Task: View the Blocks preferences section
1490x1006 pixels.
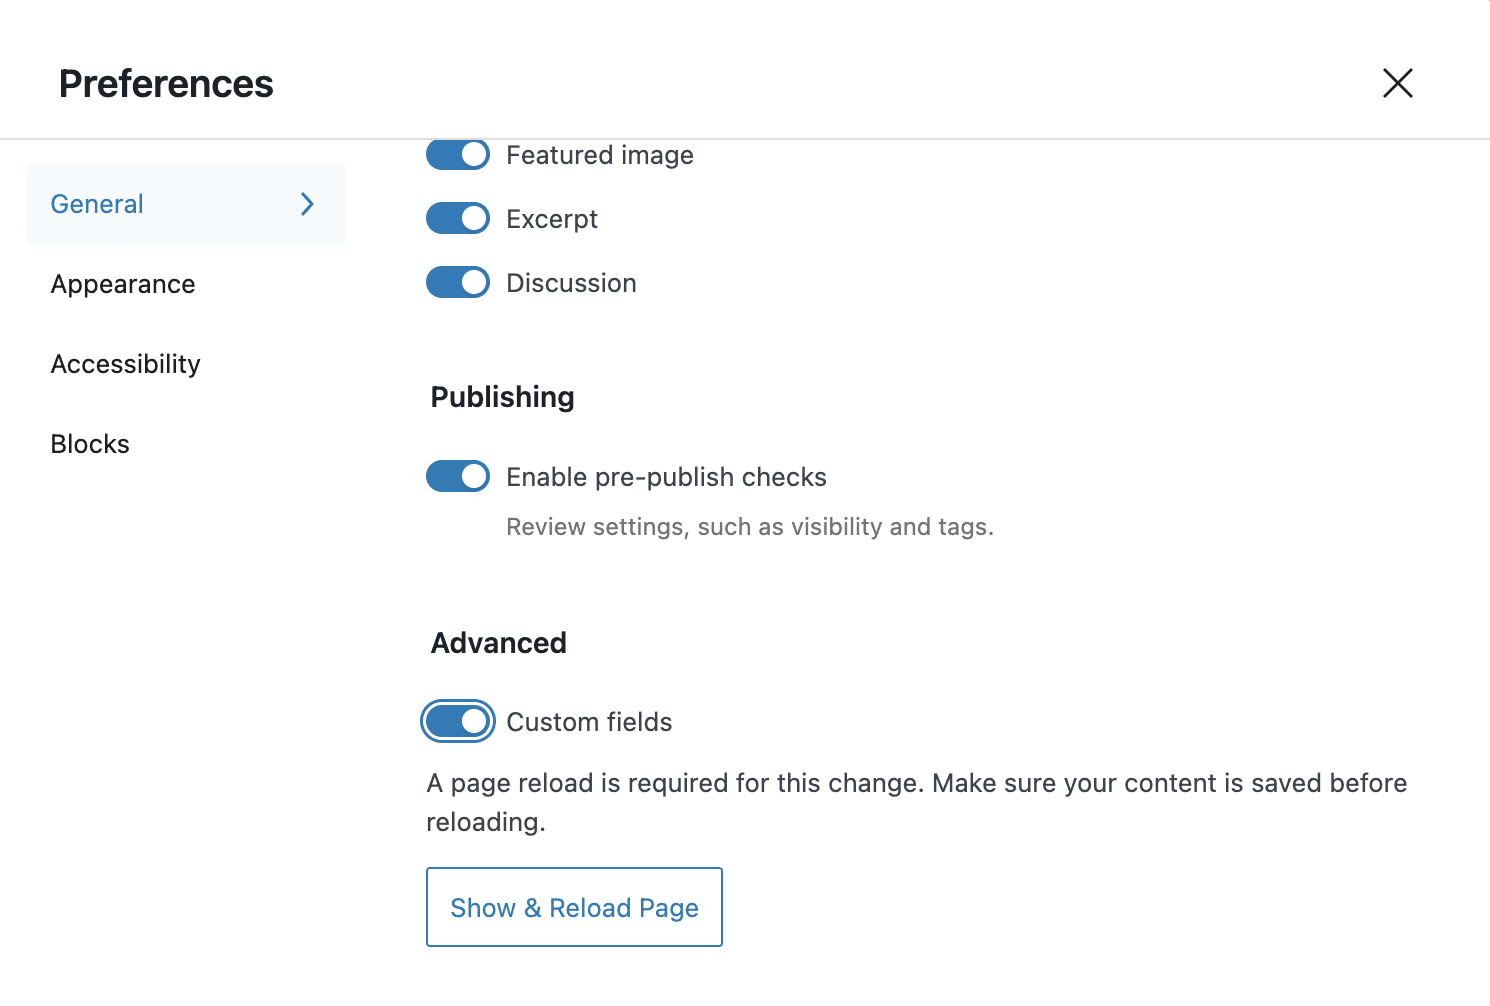Action: click(89, 443)
